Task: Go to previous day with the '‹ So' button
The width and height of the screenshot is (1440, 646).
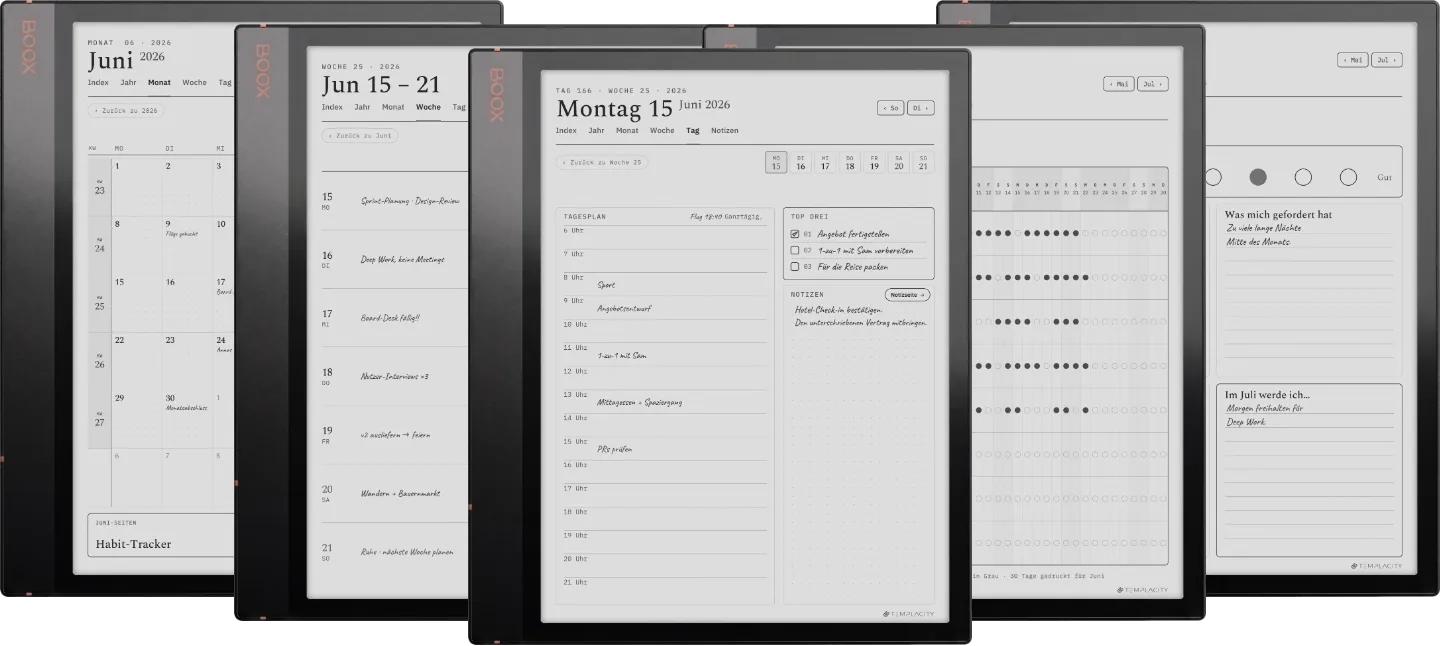Action: point(890,108)
